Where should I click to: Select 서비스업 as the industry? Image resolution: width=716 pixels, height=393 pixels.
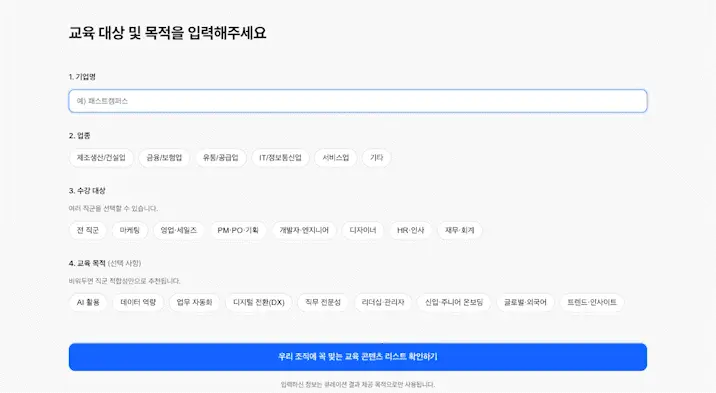tap(336, 158)
